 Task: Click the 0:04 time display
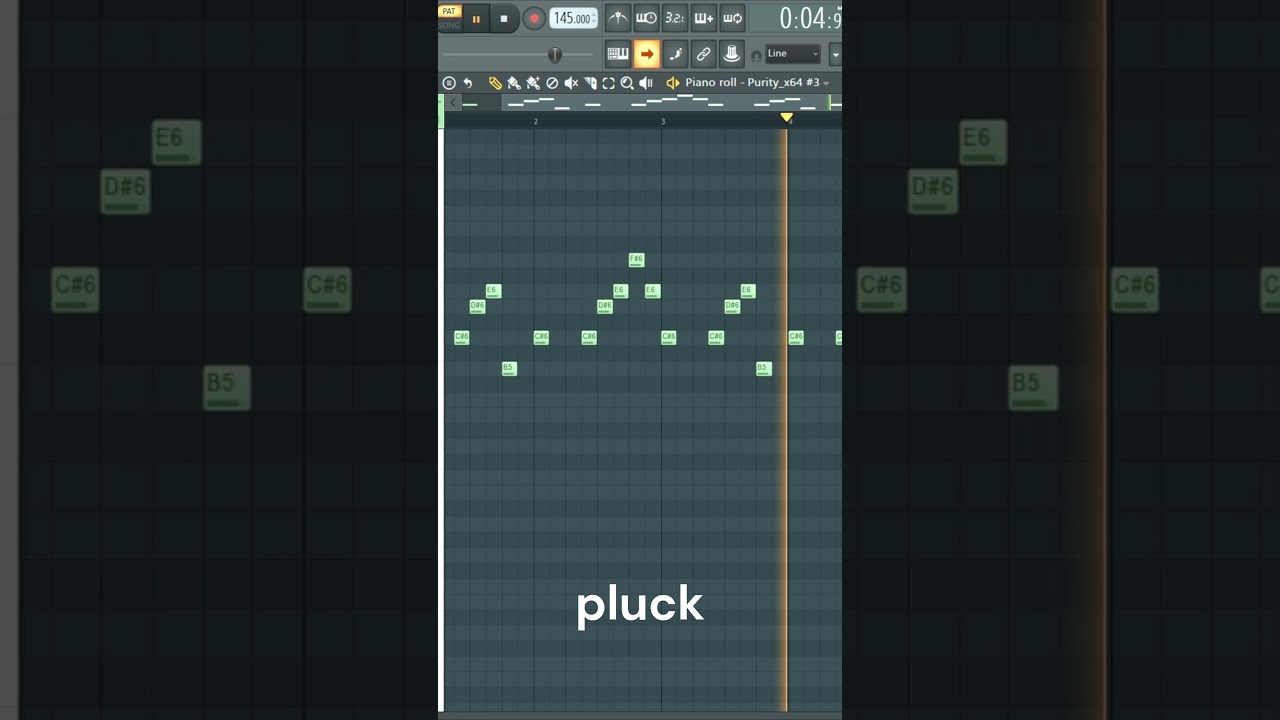[x=795, y=18]
